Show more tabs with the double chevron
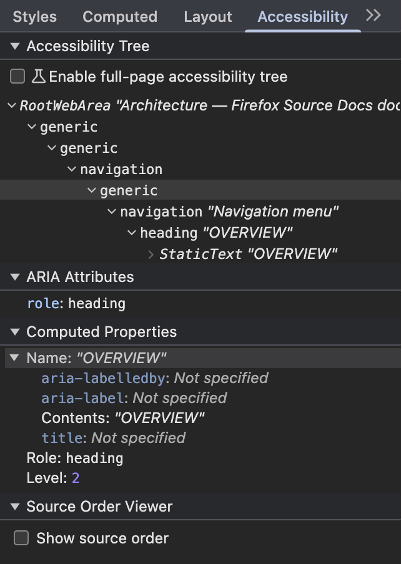402x564 pixels. [x=373, y=15]
